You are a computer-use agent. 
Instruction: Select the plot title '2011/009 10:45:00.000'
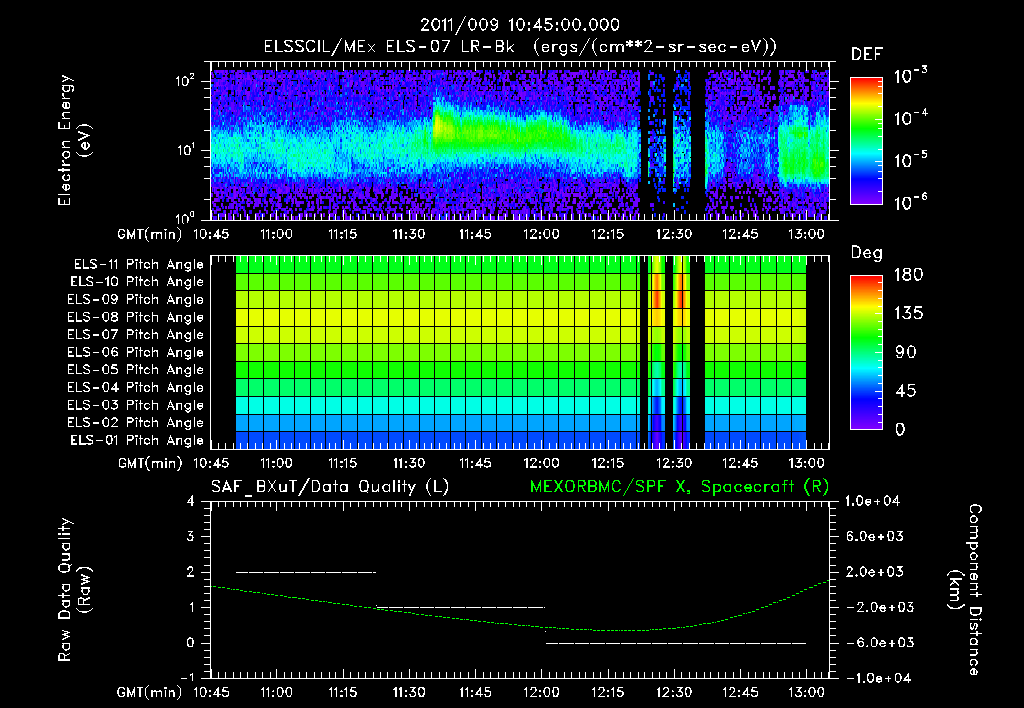tap(519, 25)
